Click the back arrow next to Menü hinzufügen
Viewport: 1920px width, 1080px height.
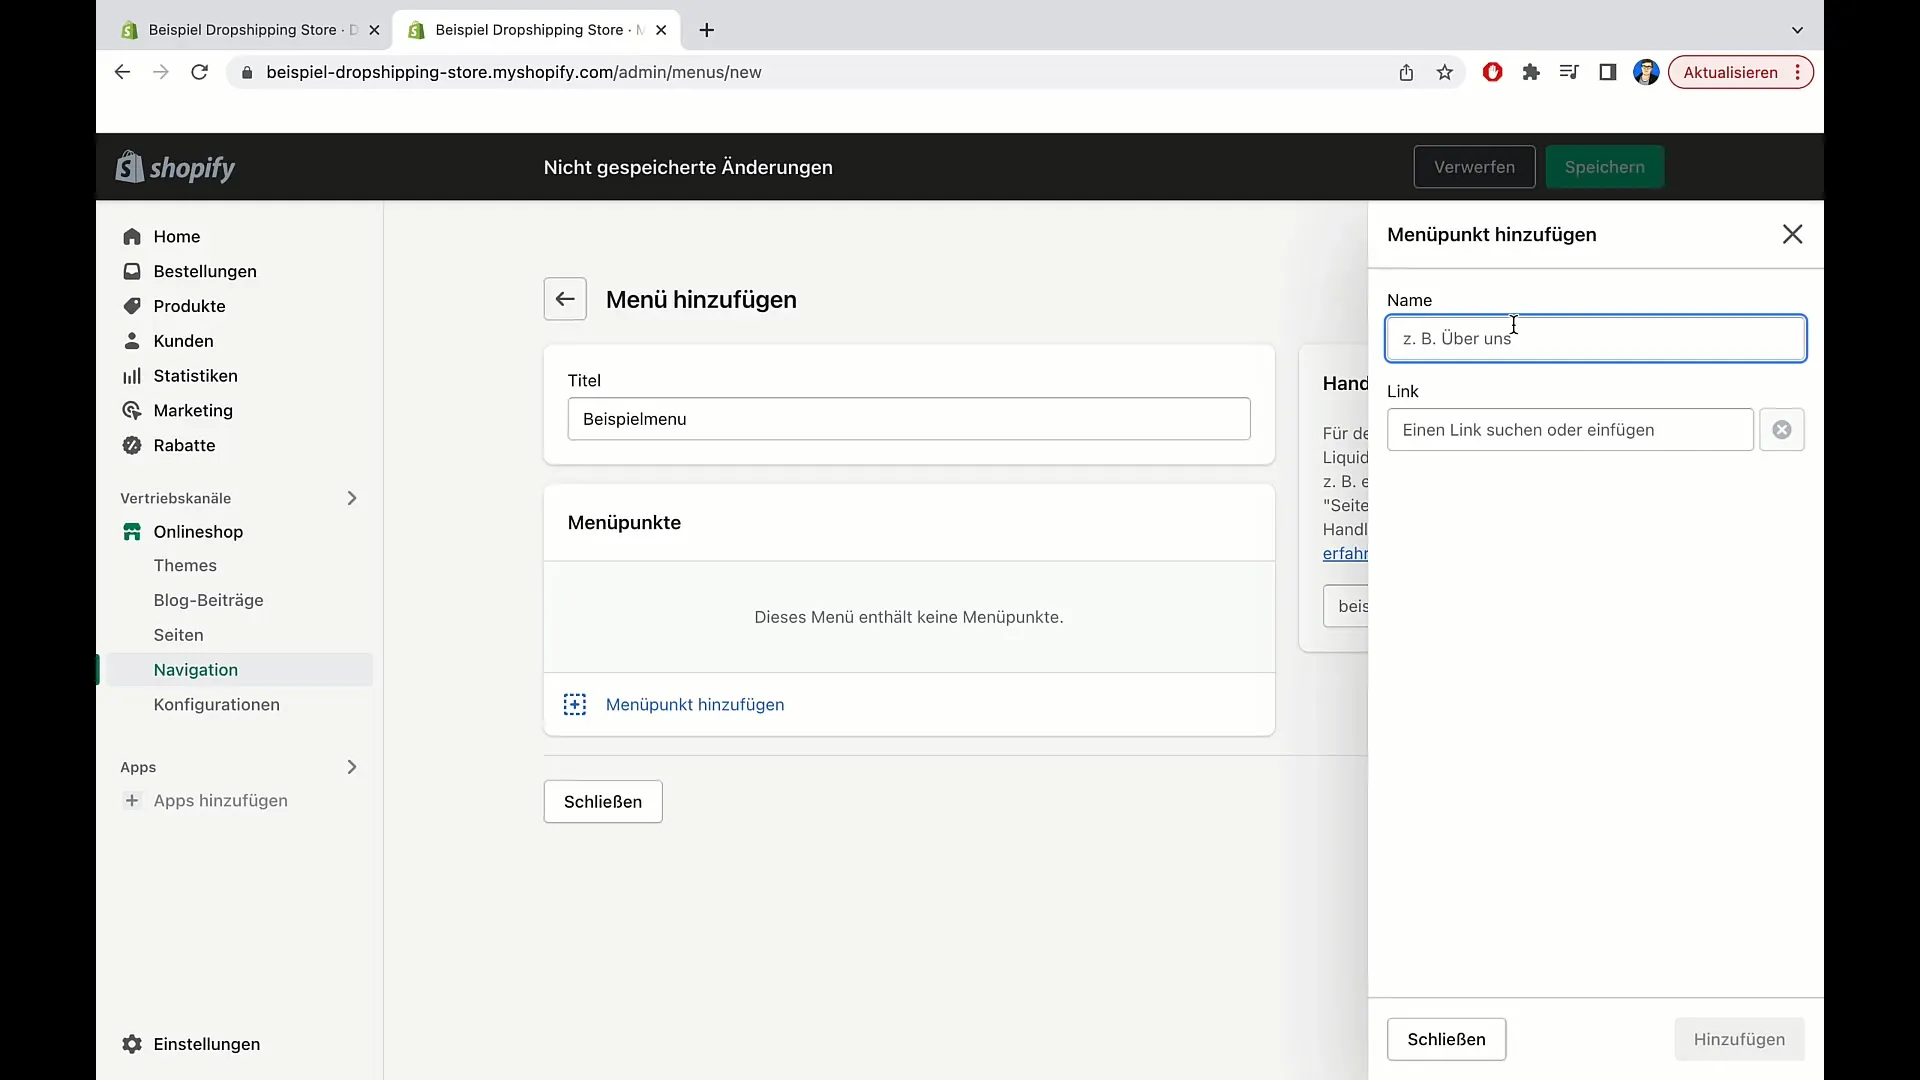click(x=565, y=299)
